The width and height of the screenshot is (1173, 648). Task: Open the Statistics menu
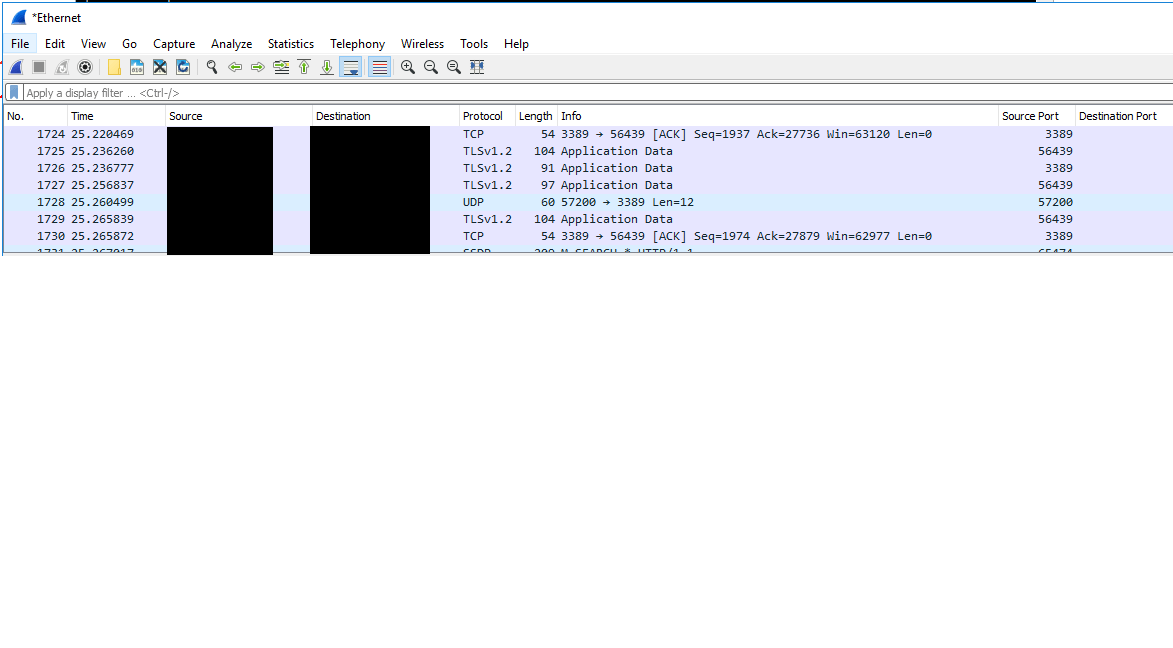click(x=291, y=44)
